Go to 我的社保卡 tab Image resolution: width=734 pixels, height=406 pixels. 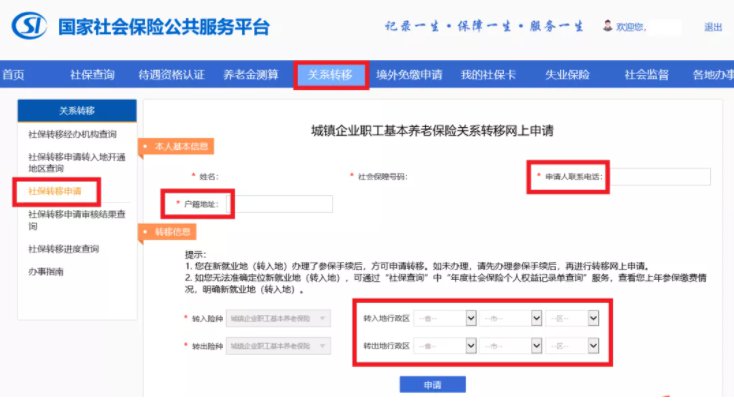point(488,74)
